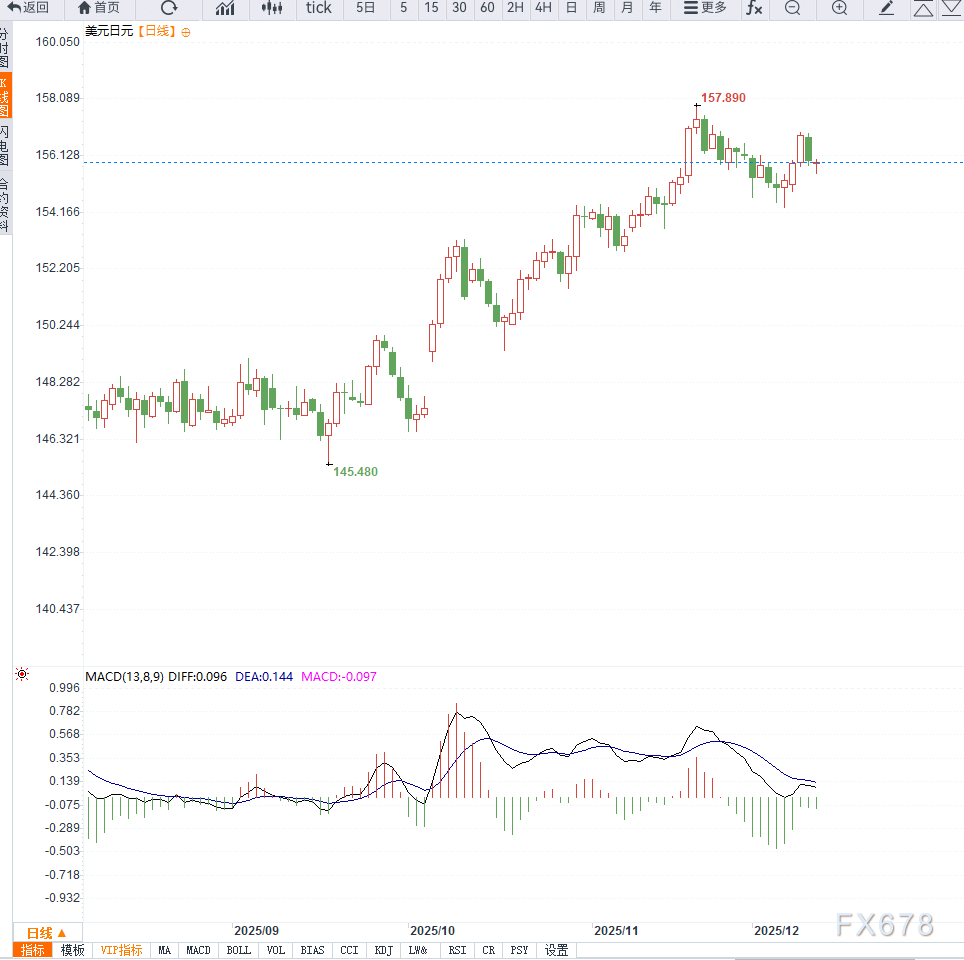Select the bar chart style icon
The height and width of the screenshot is (960, 964).
point(225,8)
